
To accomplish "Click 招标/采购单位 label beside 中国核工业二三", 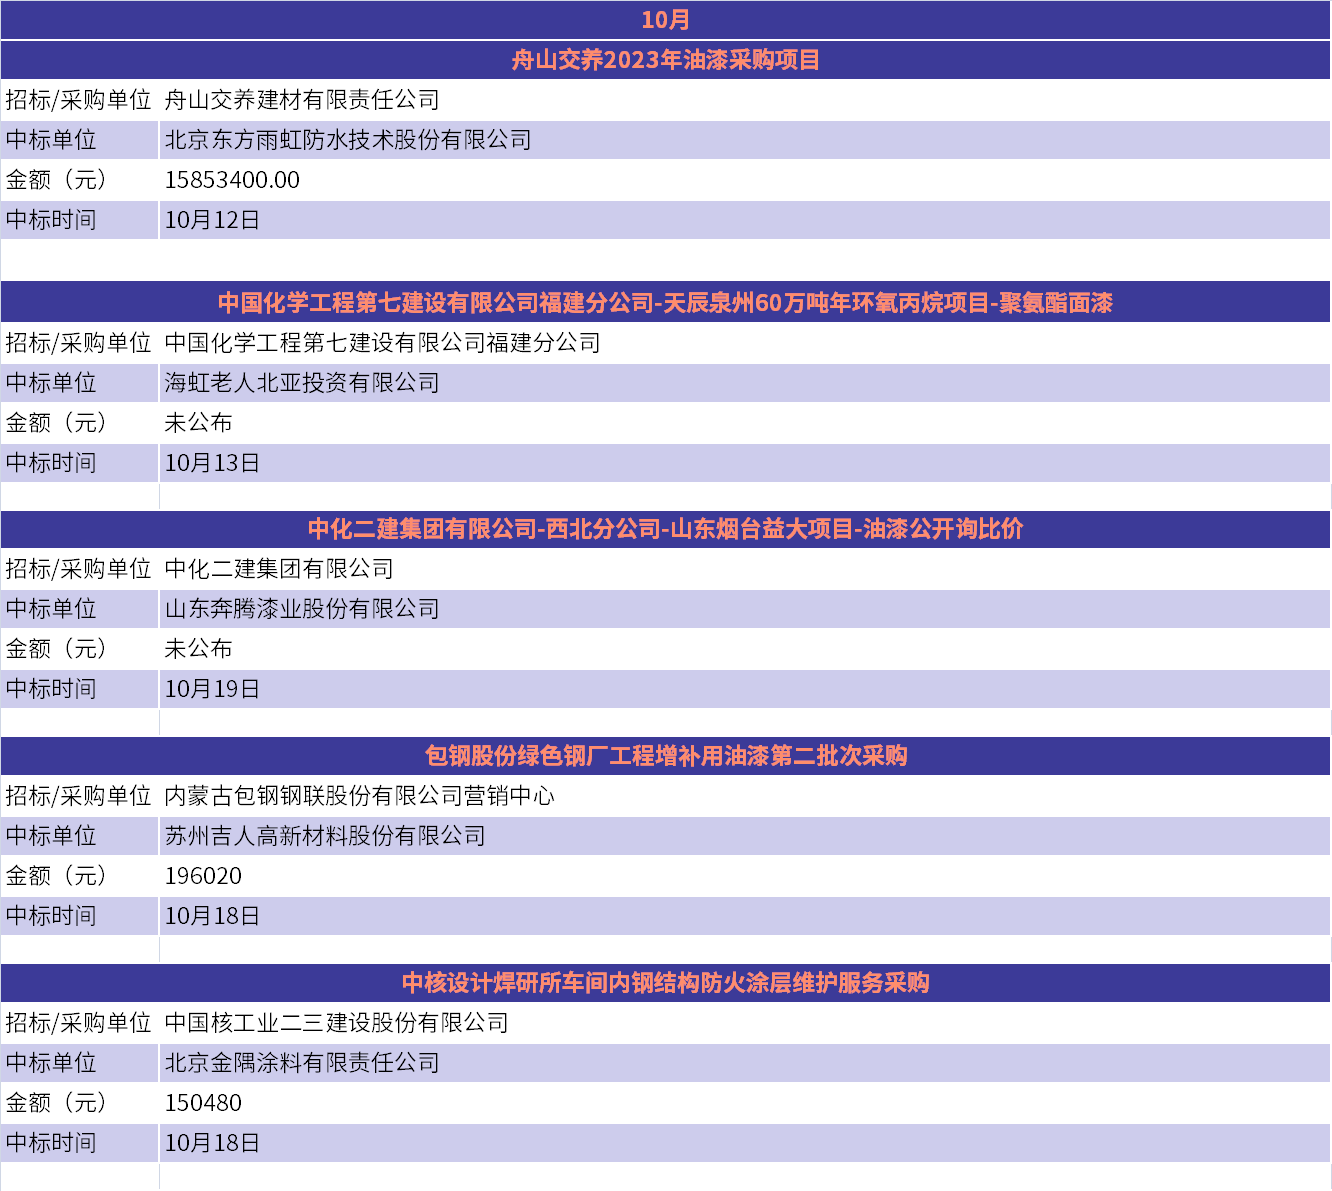I will point(78,1023).
